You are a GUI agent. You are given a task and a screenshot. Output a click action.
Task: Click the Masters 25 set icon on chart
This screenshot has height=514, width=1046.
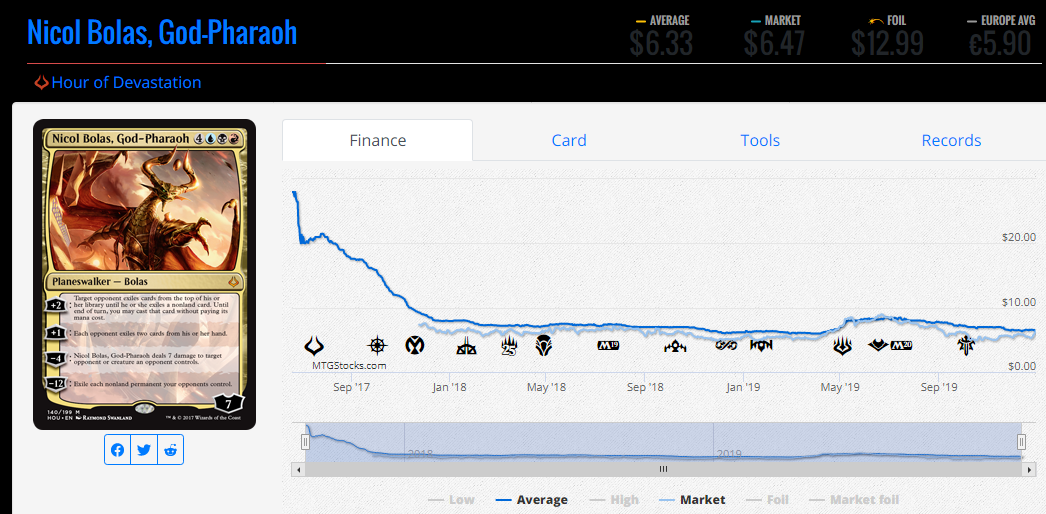(x=510, y=347)
